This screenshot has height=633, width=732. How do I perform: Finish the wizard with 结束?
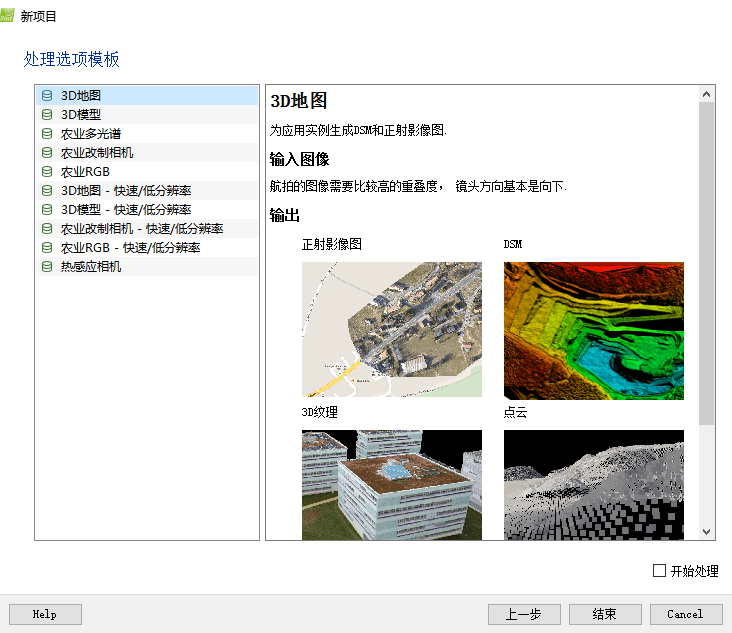pyautogui.click(x=605, y=614)
